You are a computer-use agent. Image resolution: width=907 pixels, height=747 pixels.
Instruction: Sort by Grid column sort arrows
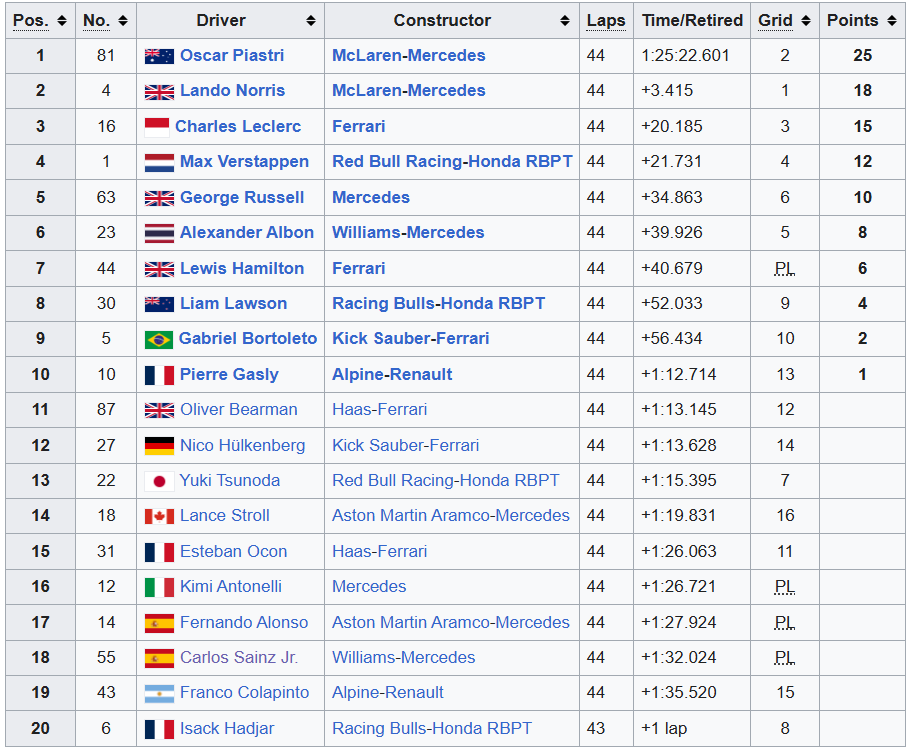coord(806,21)
